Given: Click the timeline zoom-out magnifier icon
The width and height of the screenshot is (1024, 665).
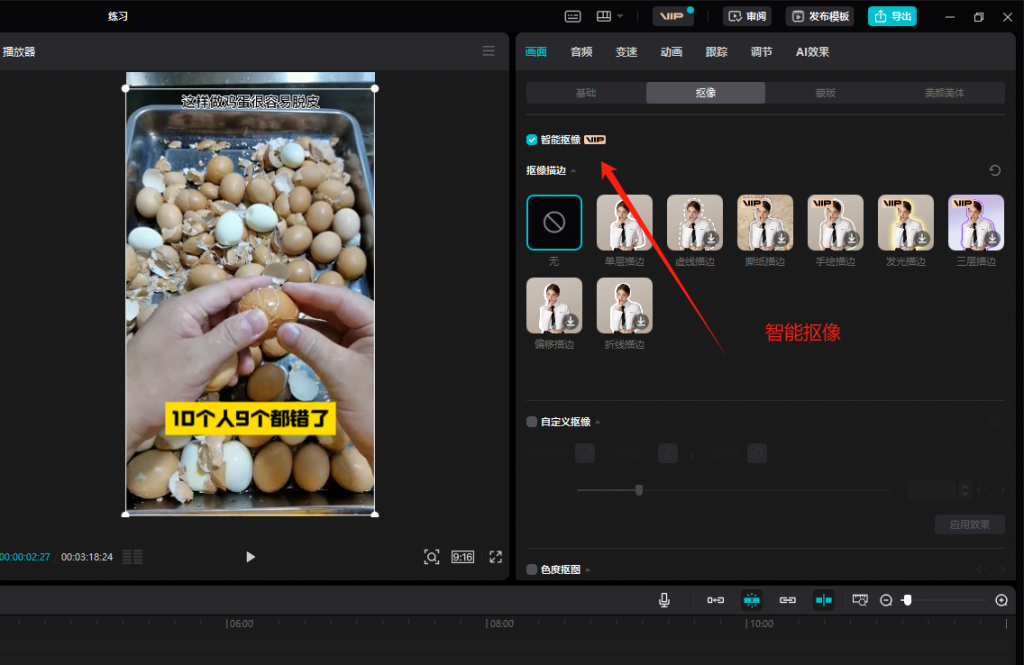Looking at the screenshot, I should pos(886,600).
